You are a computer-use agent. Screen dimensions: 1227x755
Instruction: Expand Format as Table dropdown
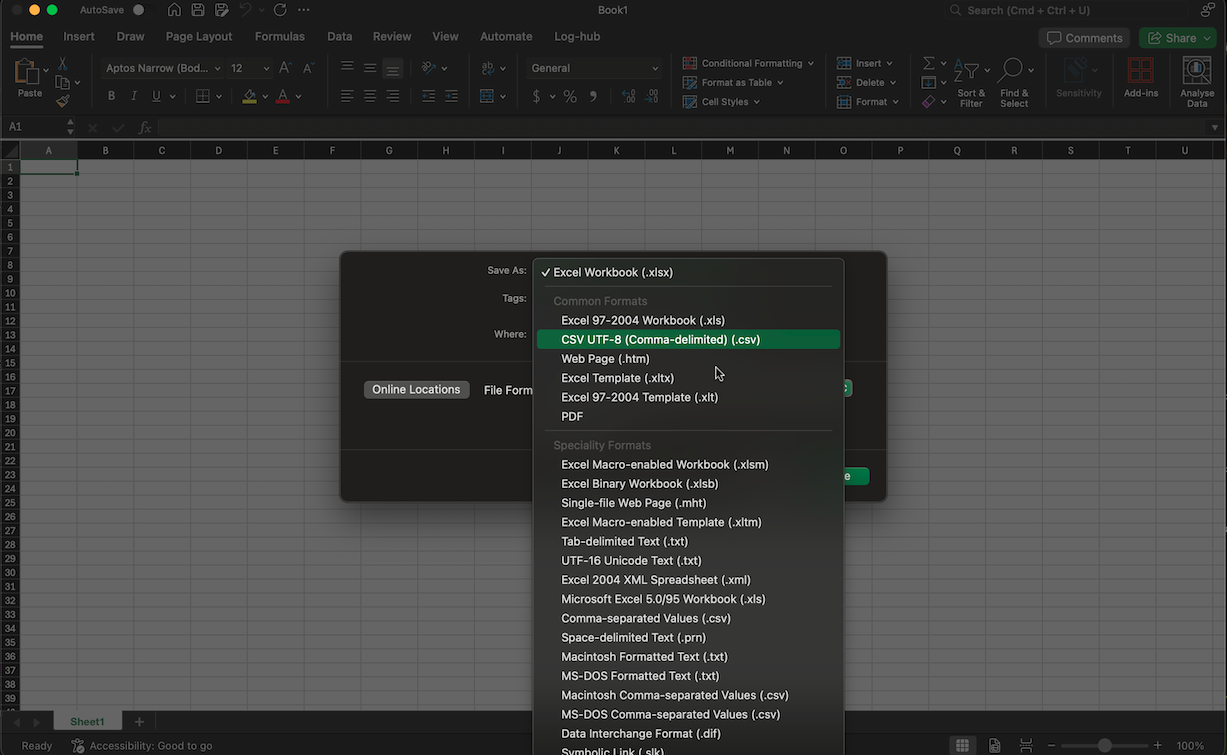780,83
